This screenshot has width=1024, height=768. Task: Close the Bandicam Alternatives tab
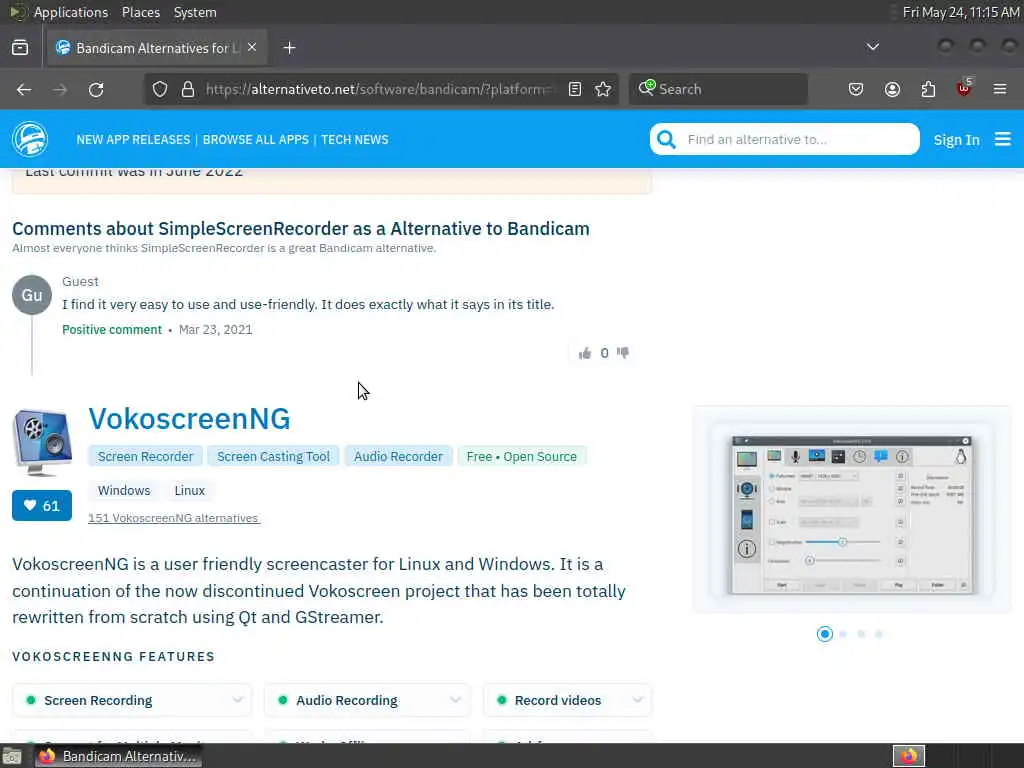[x=252, y=48]
